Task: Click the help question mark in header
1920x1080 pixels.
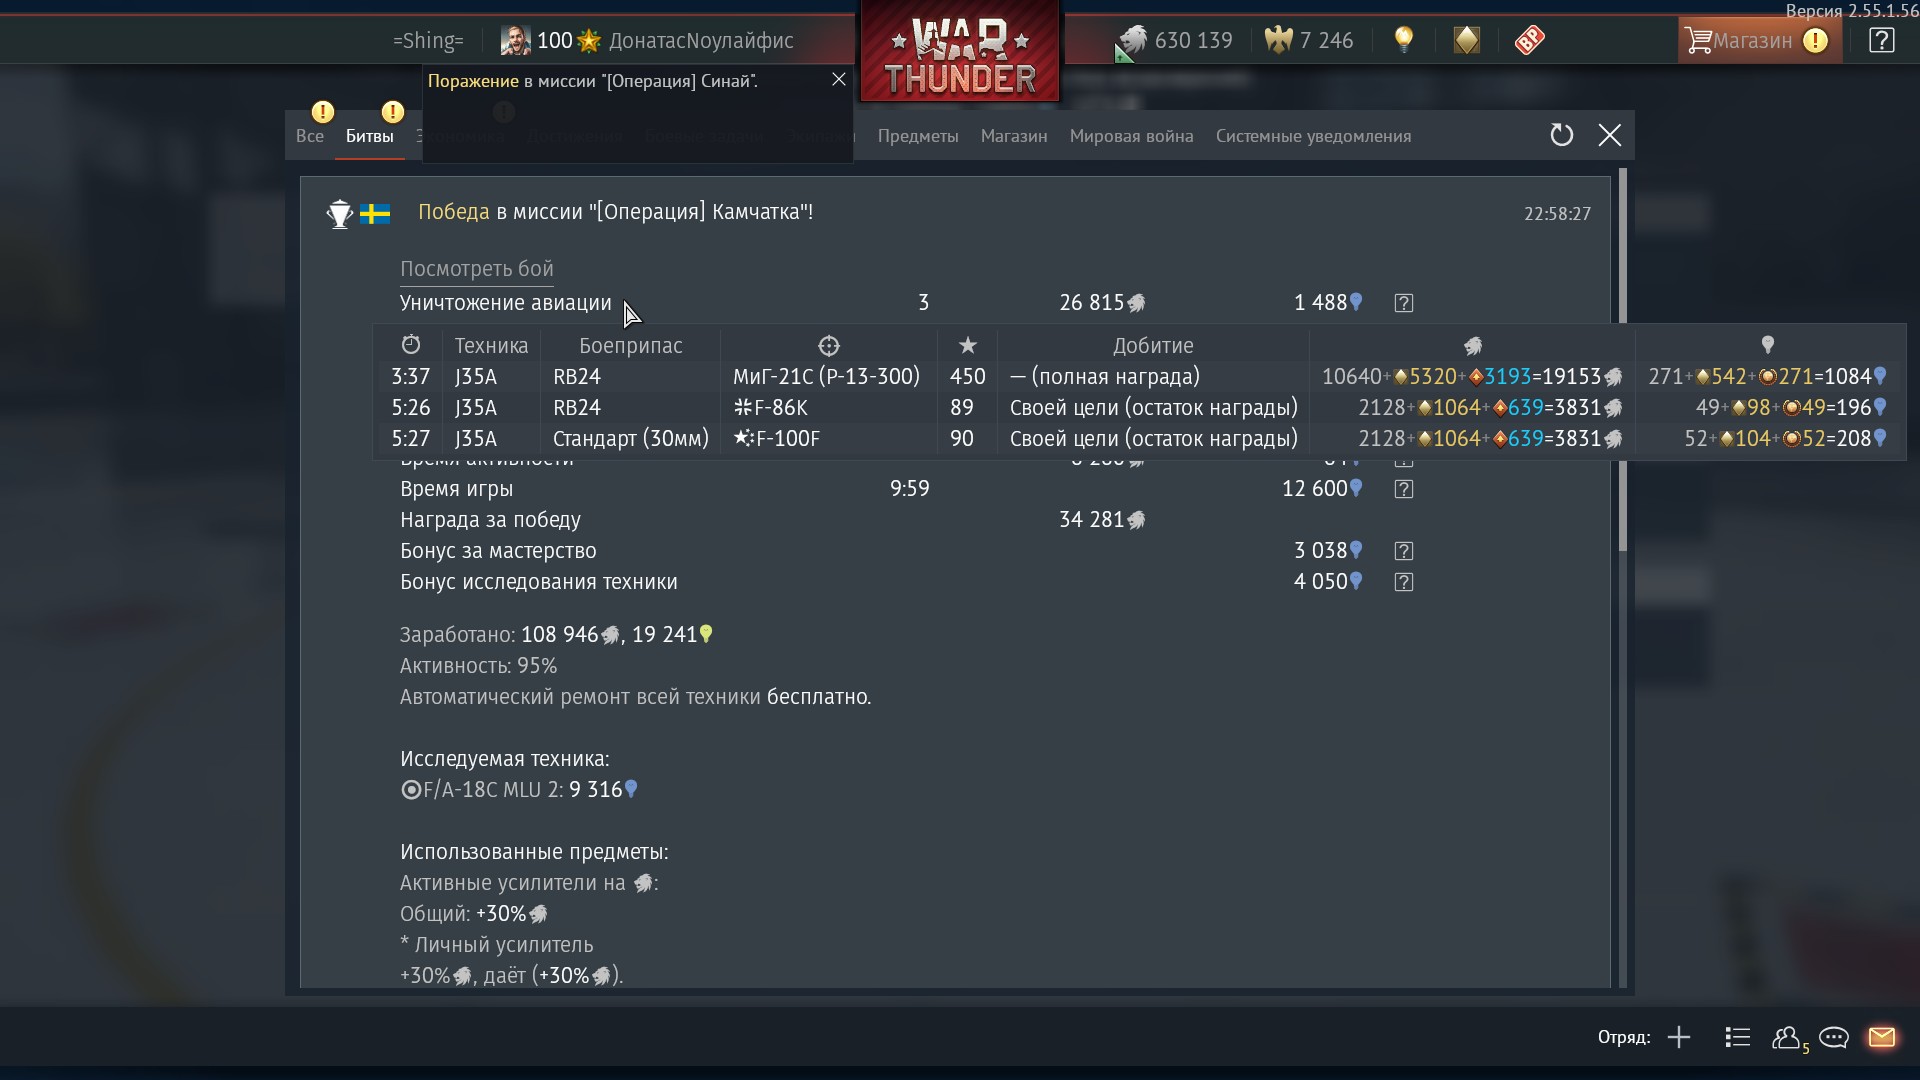Action: click(1881, 40)
